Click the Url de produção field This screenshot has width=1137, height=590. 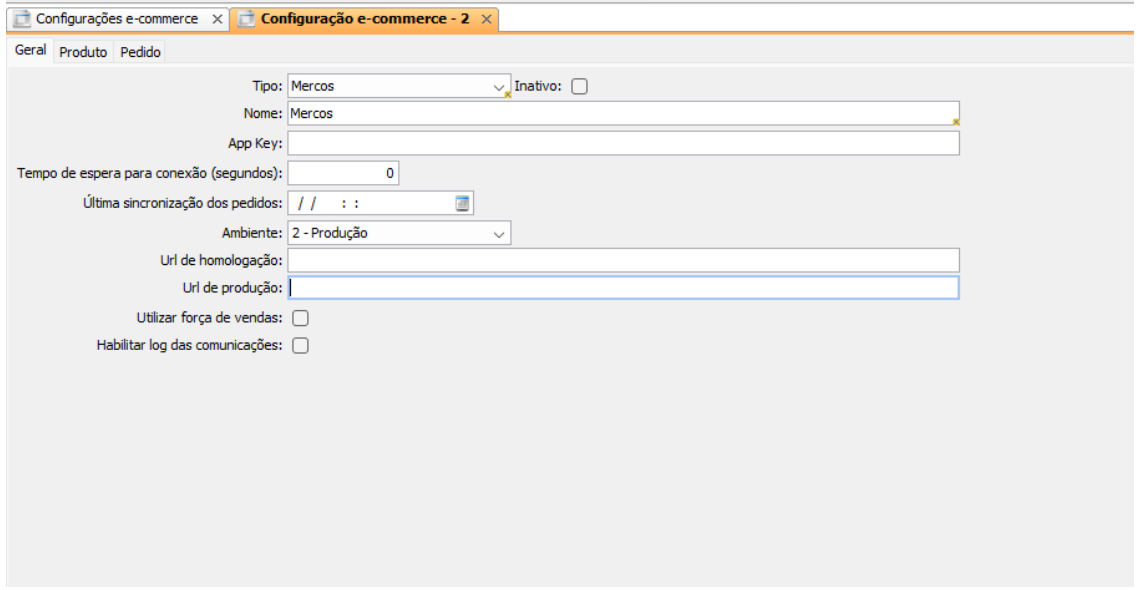tap(622, 288)
